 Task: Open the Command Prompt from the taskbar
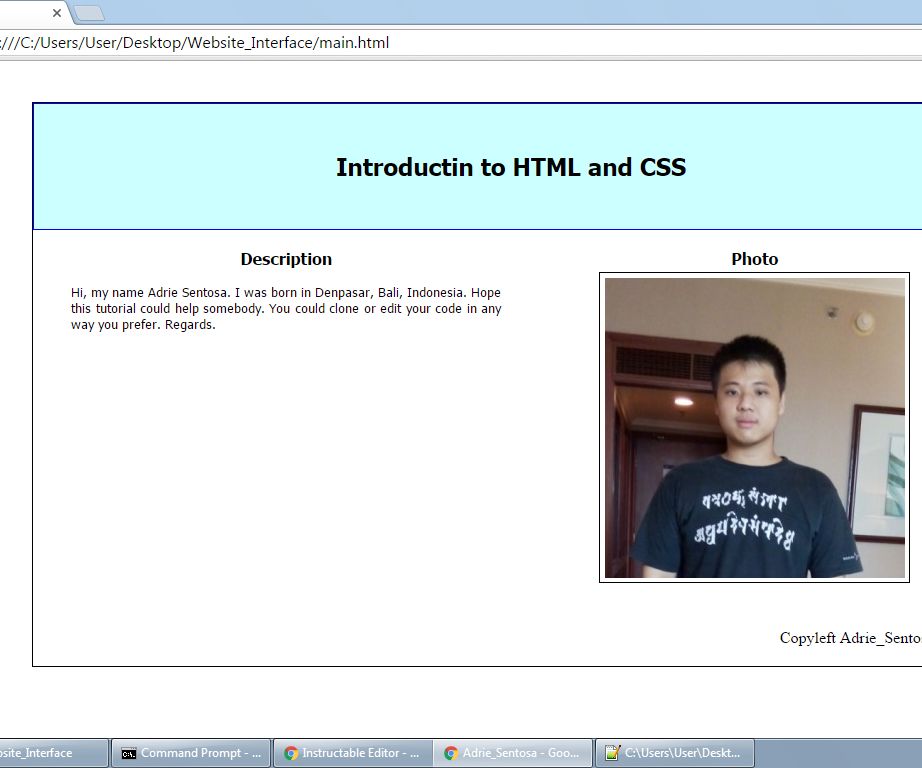[x=190, y=752]
